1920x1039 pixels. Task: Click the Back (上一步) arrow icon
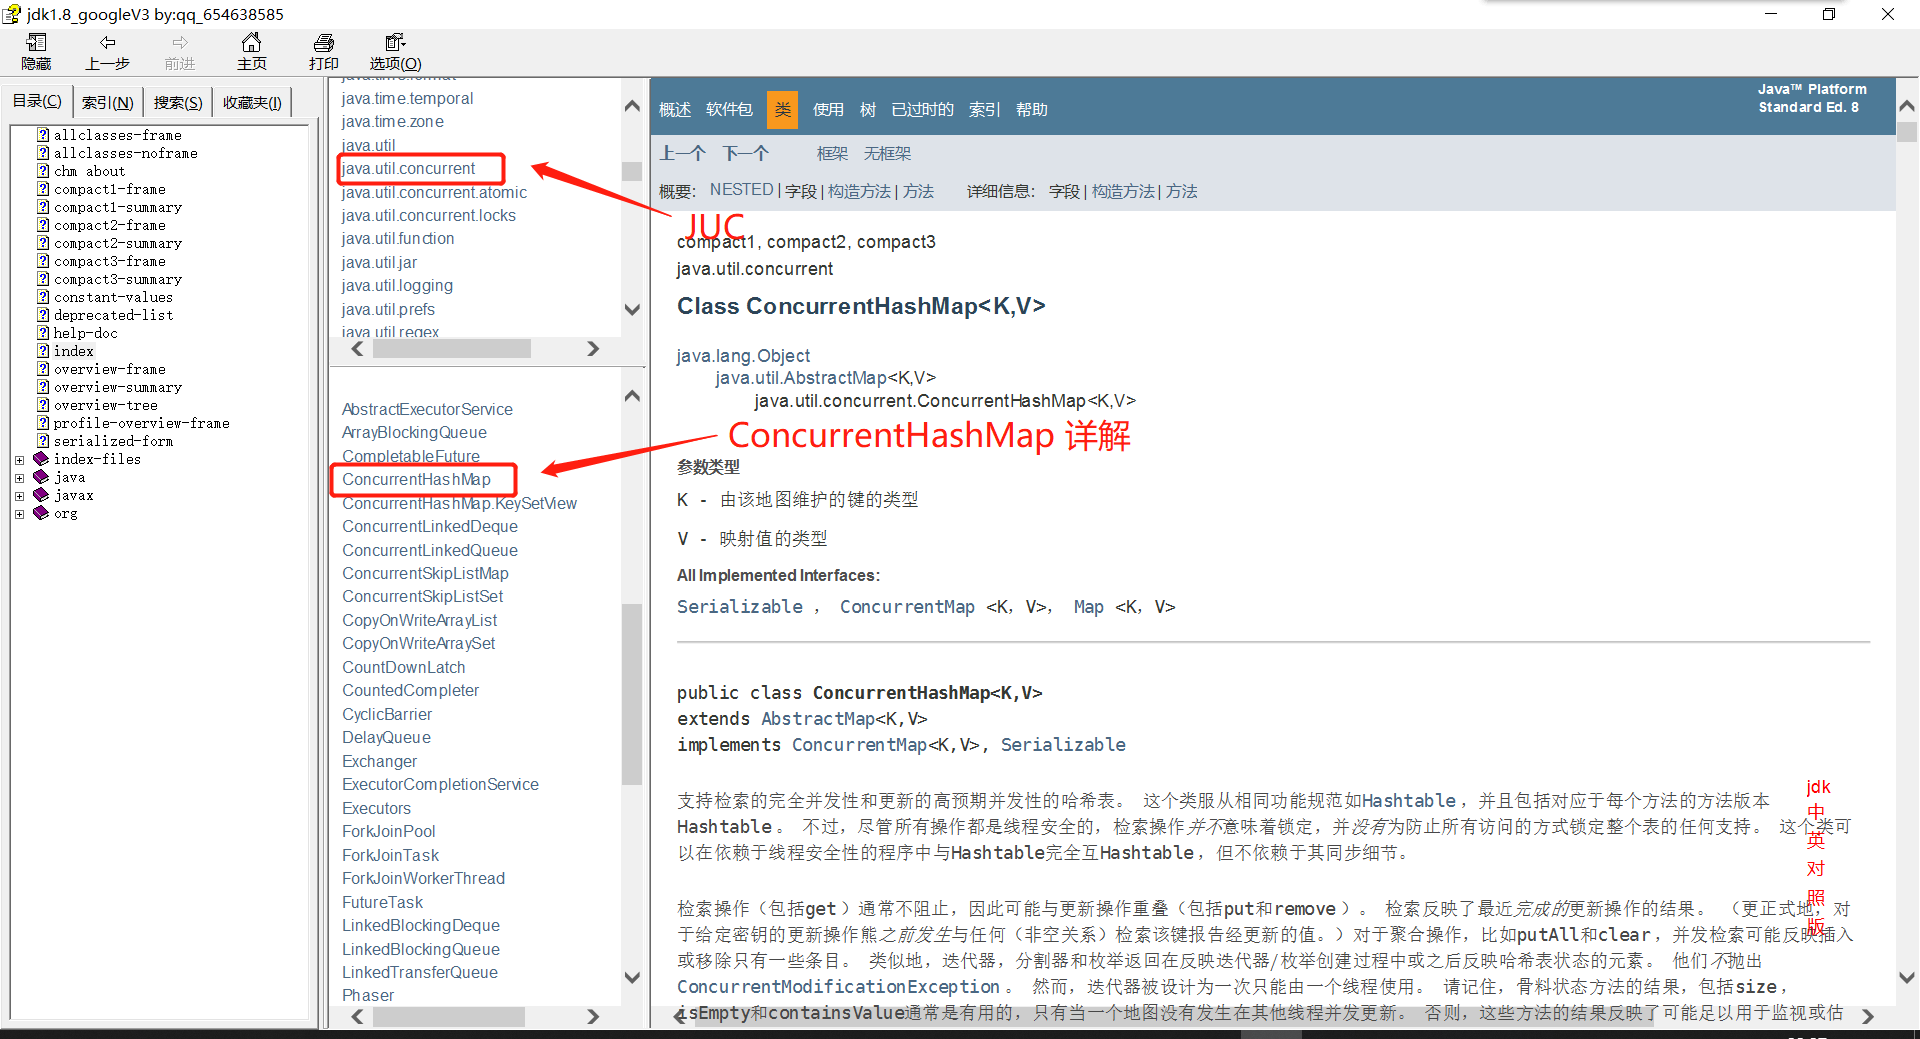click(107, 43)
